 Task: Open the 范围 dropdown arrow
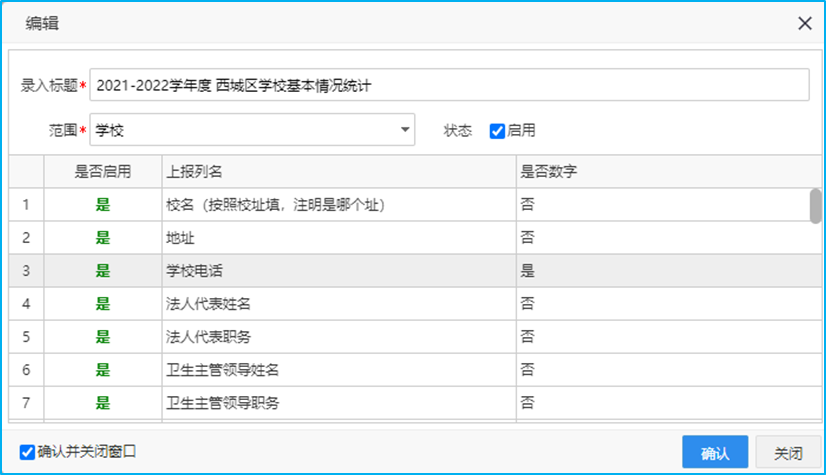[x=405, y=130]
